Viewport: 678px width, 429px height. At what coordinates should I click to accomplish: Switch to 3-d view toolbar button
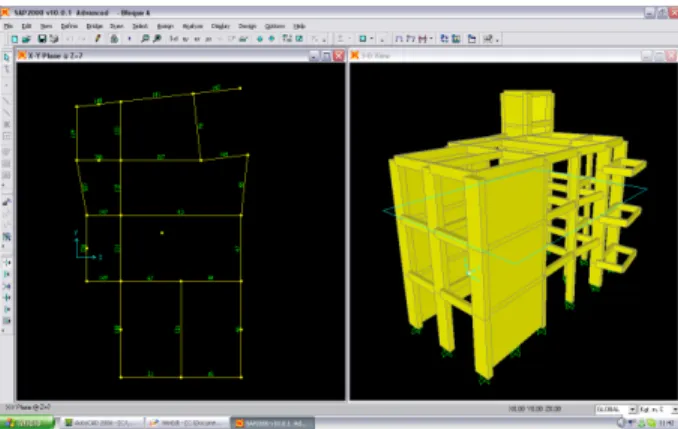point(173,39)
